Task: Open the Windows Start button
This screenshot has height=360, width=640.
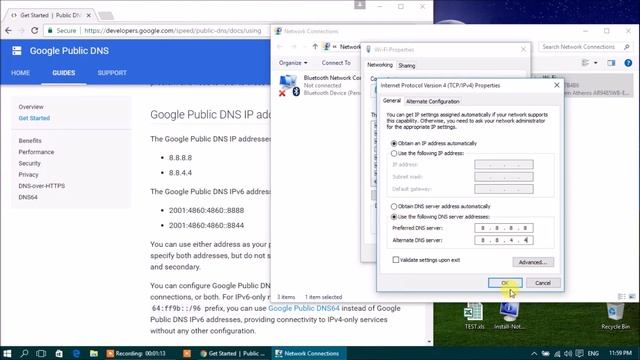Action: pos(7,353)
